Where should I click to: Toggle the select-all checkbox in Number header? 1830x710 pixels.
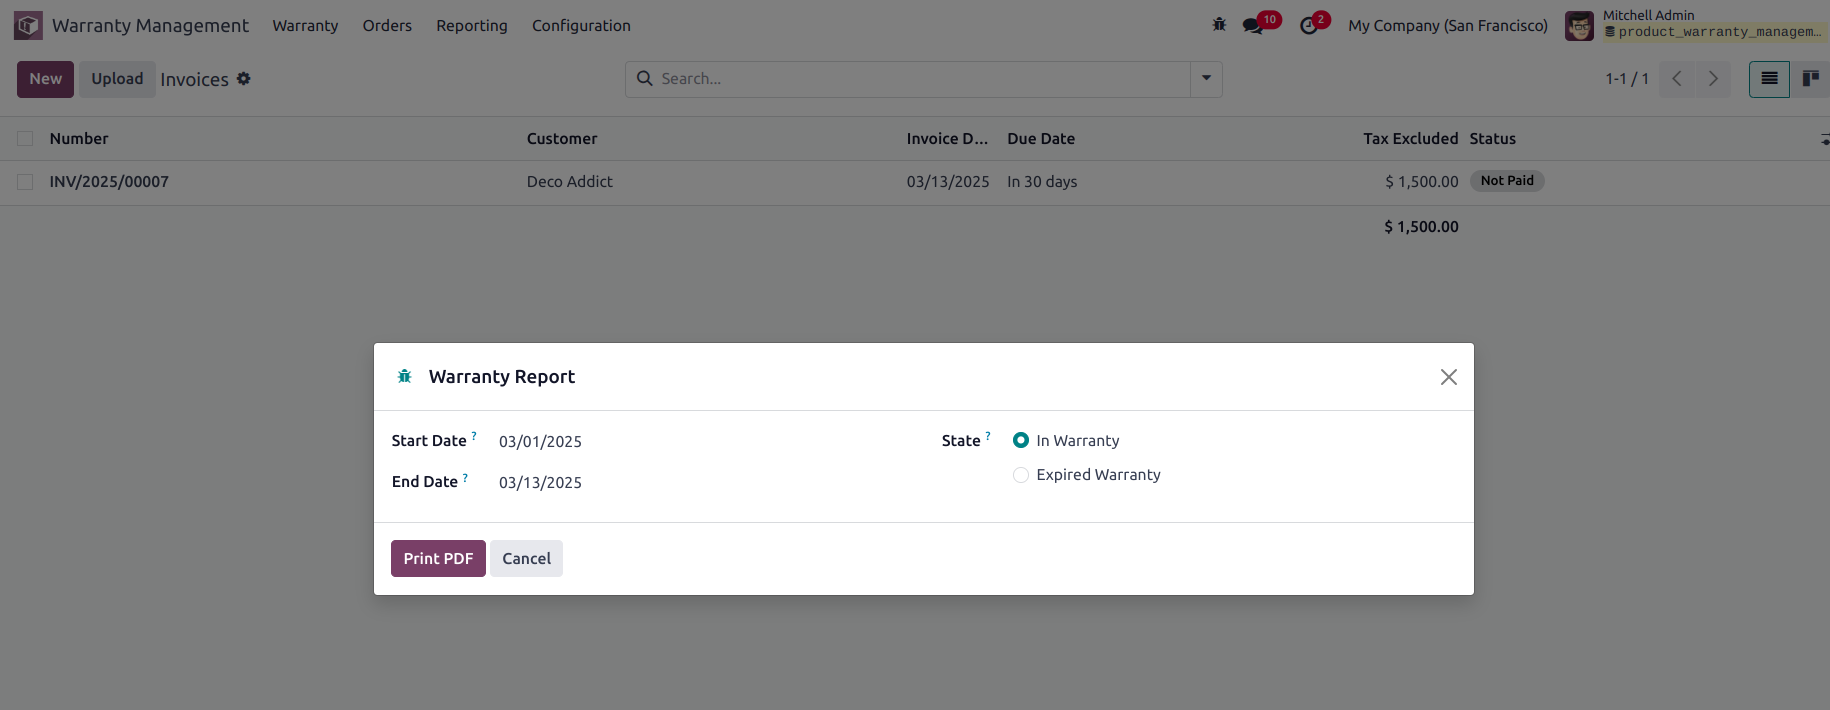(25, 139)
